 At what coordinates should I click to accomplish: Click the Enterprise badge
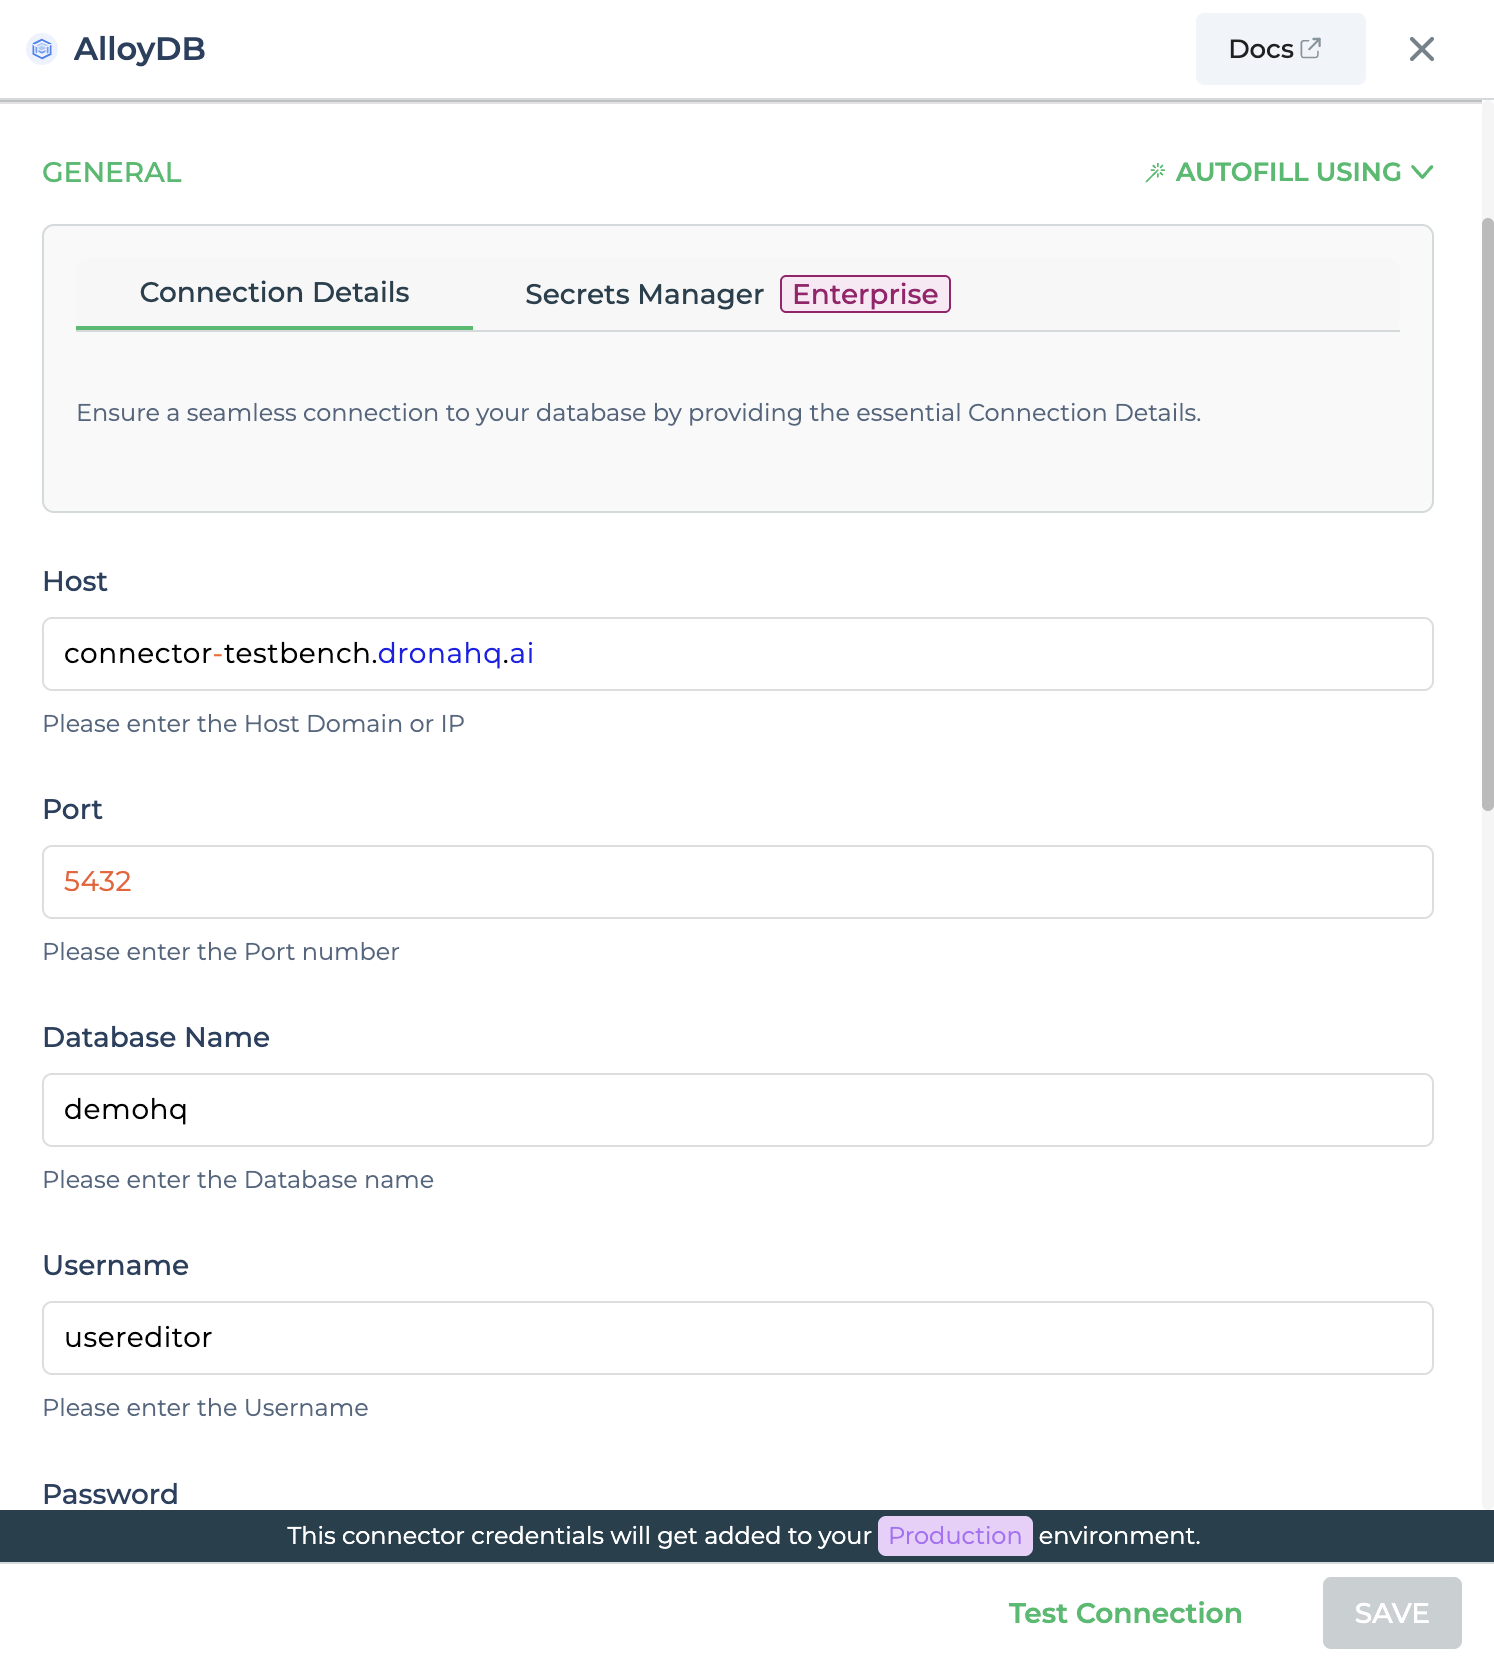(x=865, y=294)
